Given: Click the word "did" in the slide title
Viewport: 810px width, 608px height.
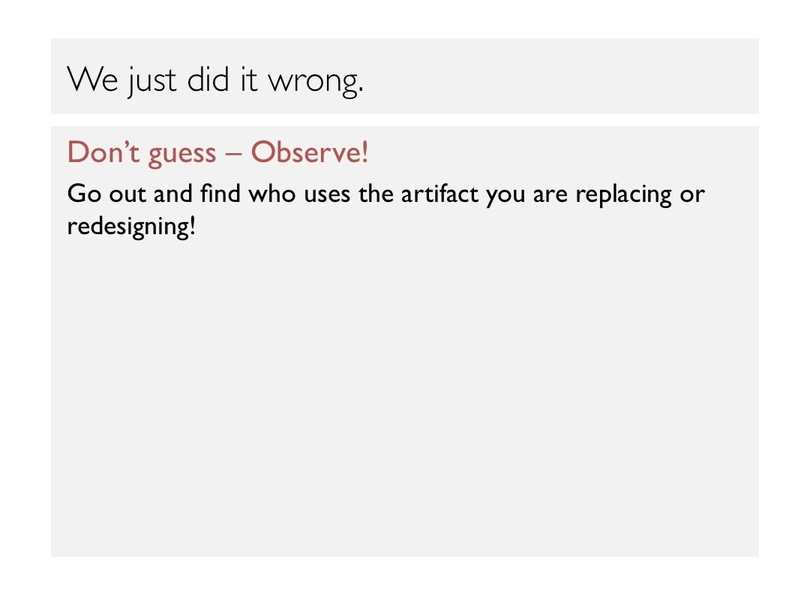Looking at the screenshot, I should coord(205,80).
